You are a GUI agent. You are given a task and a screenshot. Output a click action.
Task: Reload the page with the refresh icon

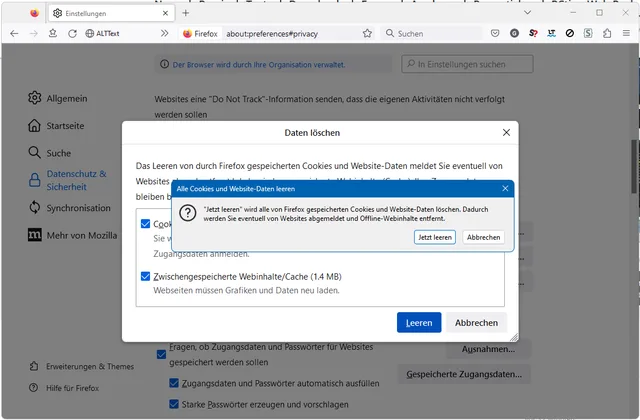pyautogui.click(x=72, y=33)
